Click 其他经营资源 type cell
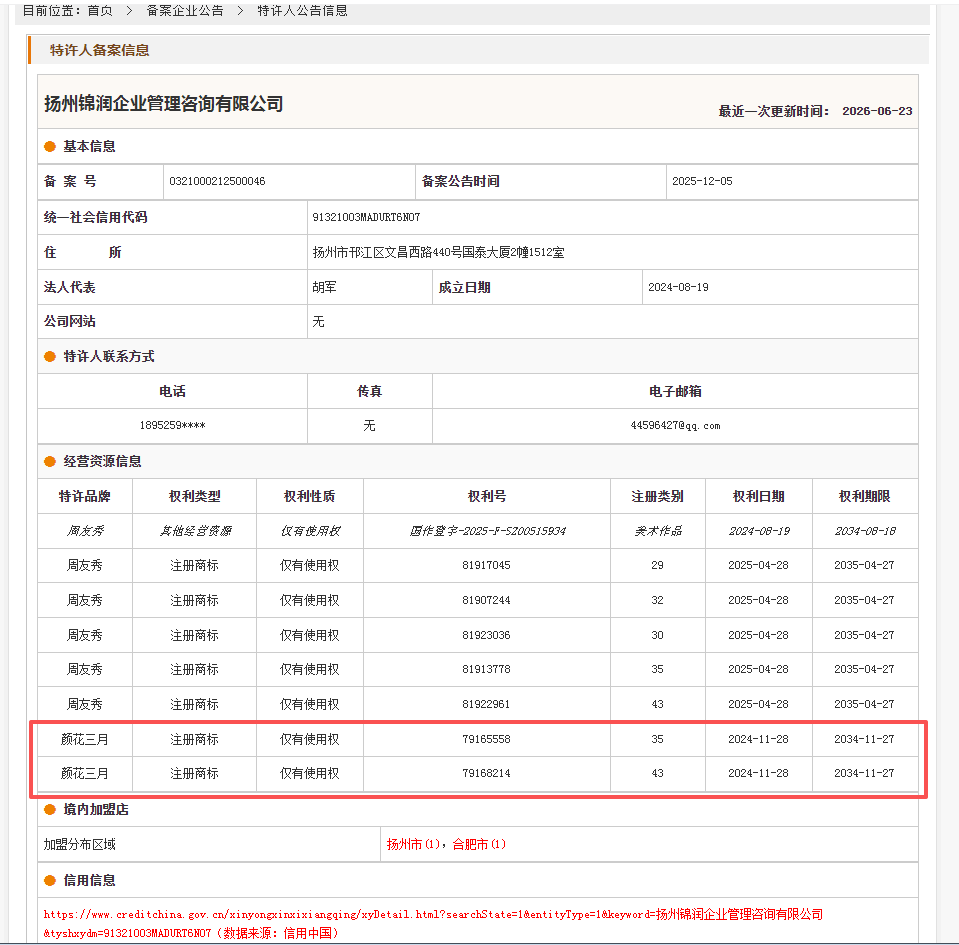The width and height of the screenshot is (959, 945). (x=194, y=531)
